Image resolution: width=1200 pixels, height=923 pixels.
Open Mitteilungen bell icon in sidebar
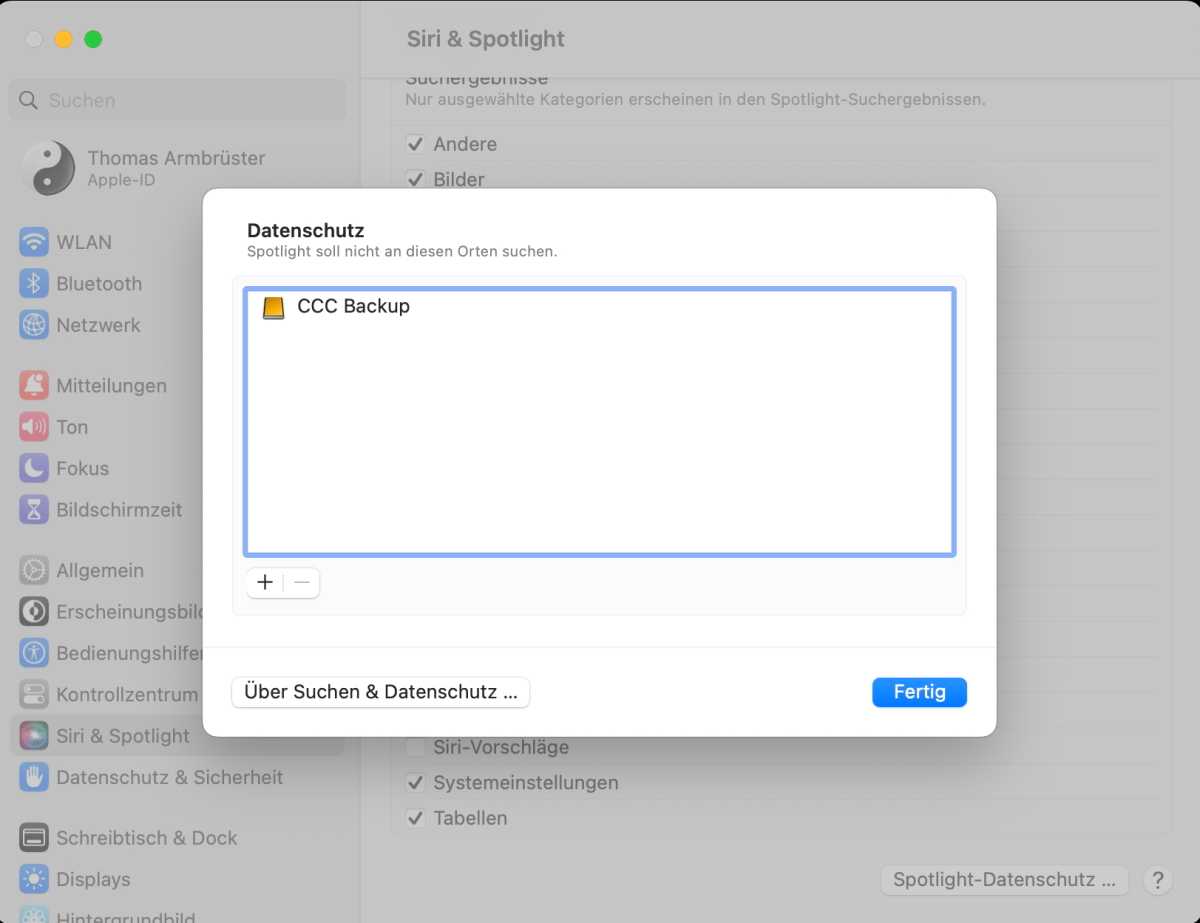tap(34, 386)
